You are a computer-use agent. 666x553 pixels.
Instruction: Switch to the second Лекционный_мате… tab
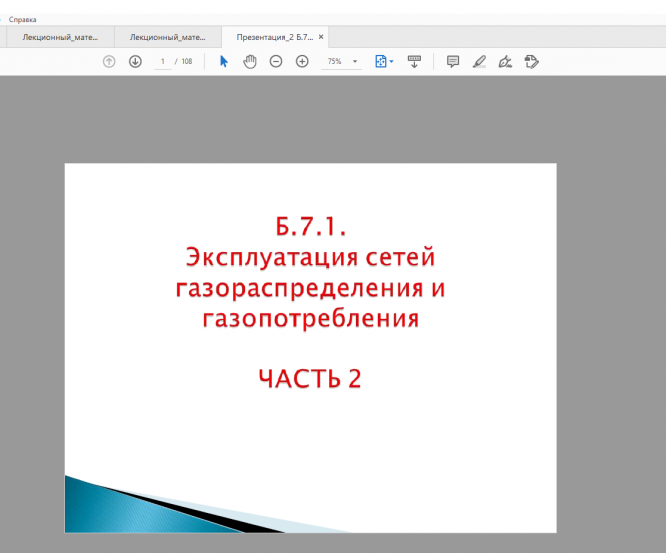pyautogui.click(x=167, y=37)
